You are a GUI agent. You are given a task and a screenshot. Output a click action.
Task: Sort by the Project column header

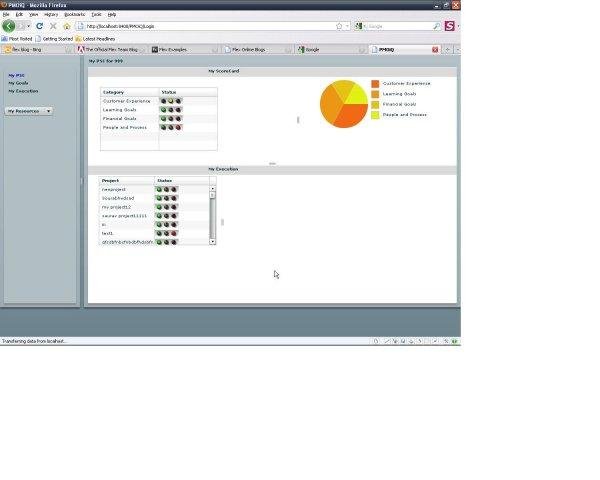pos(127,180)
